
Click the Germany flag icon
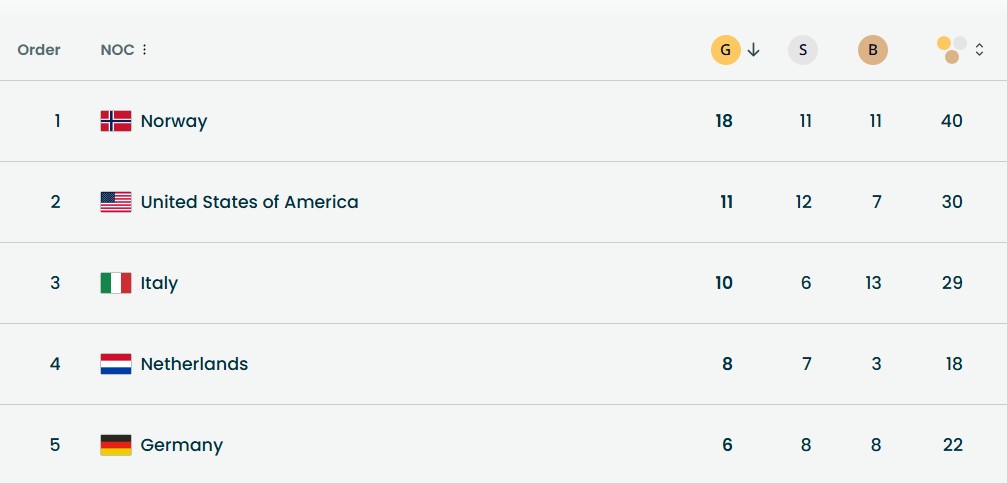coord(116,444)
